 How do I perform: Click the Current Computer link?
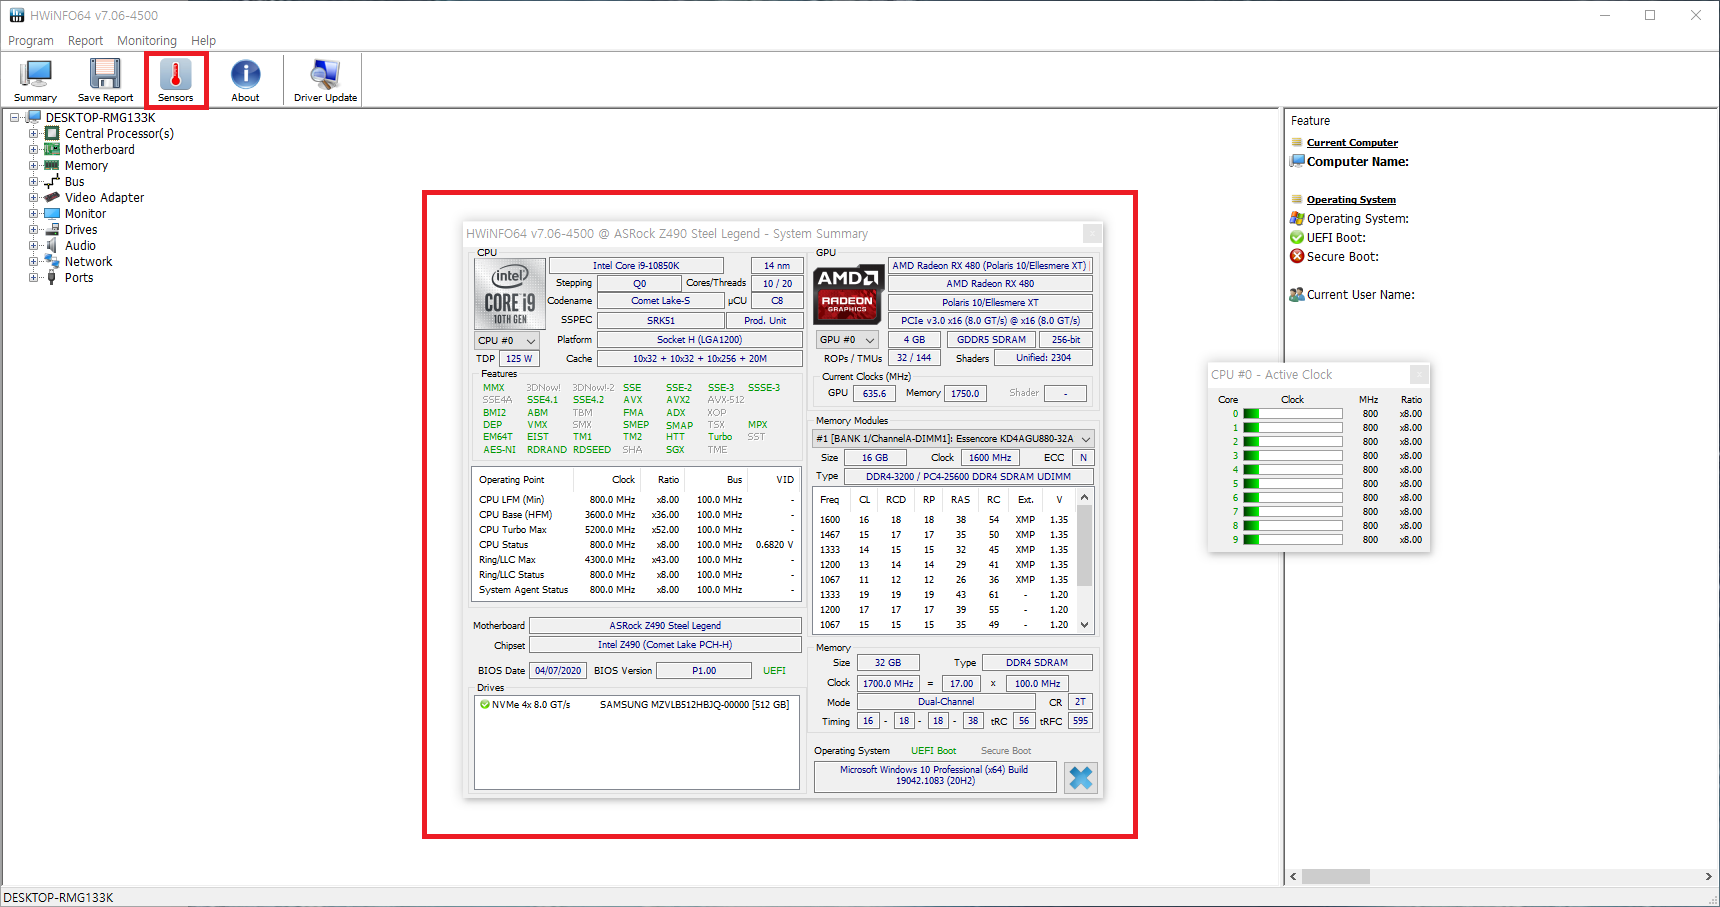coord(1352,143)
